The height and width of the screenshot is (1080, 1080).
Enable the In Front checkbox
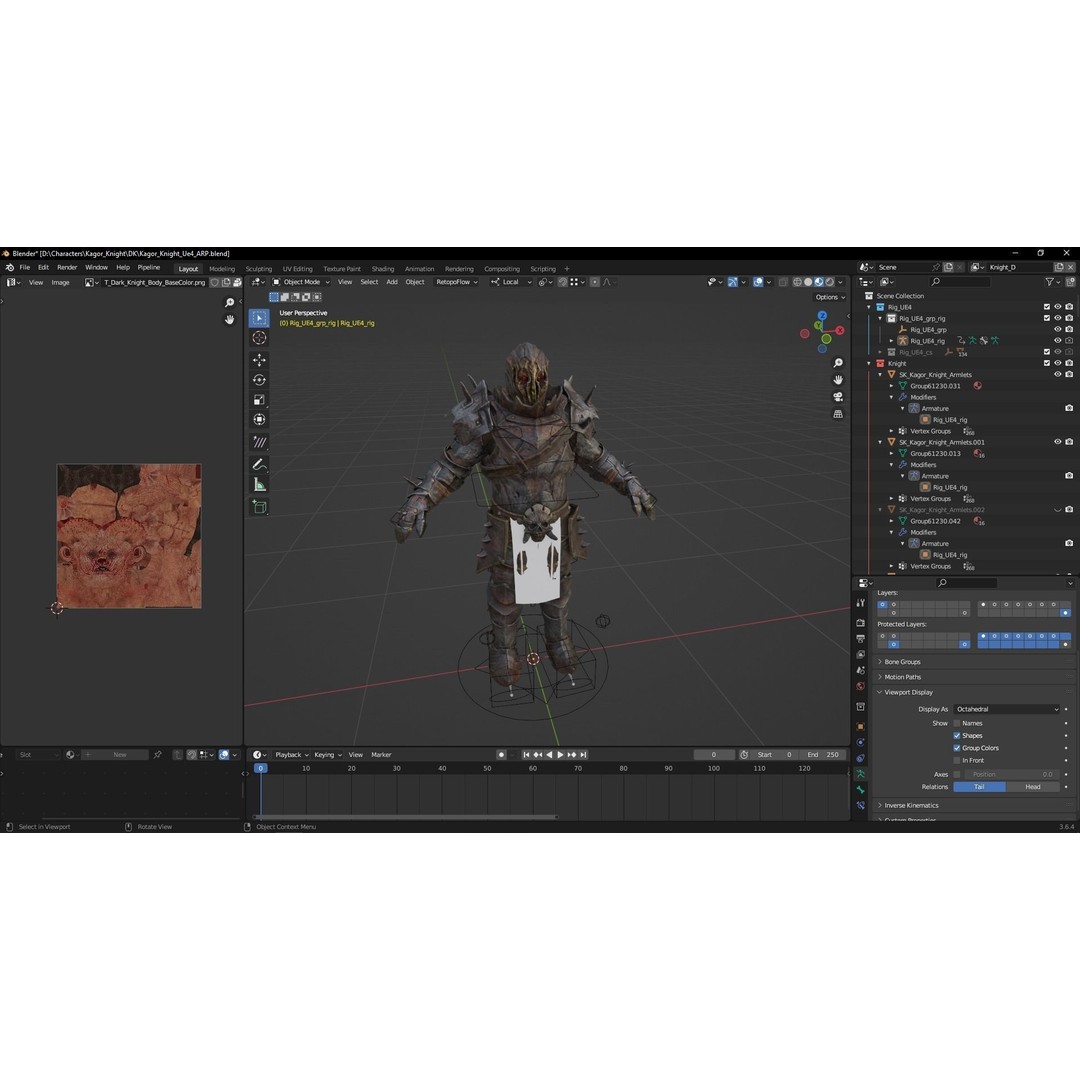pos(957,760)
